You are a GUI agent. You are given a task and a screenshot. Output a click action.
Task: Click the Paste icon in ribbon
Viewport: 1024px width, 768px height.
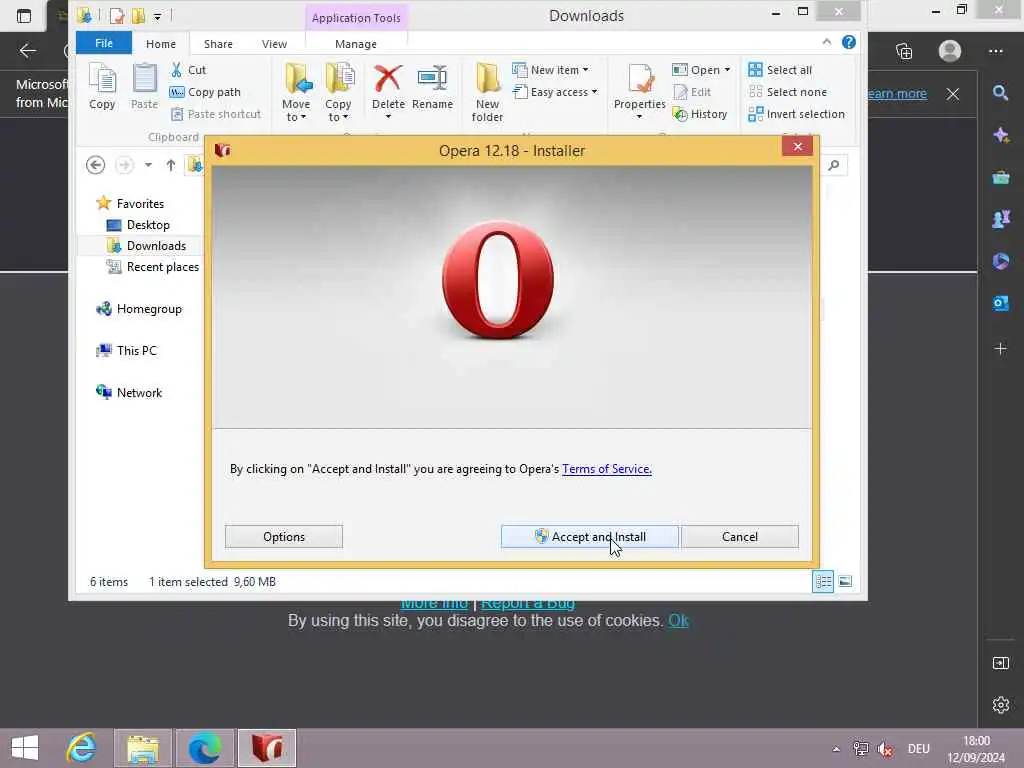[144, 86]
